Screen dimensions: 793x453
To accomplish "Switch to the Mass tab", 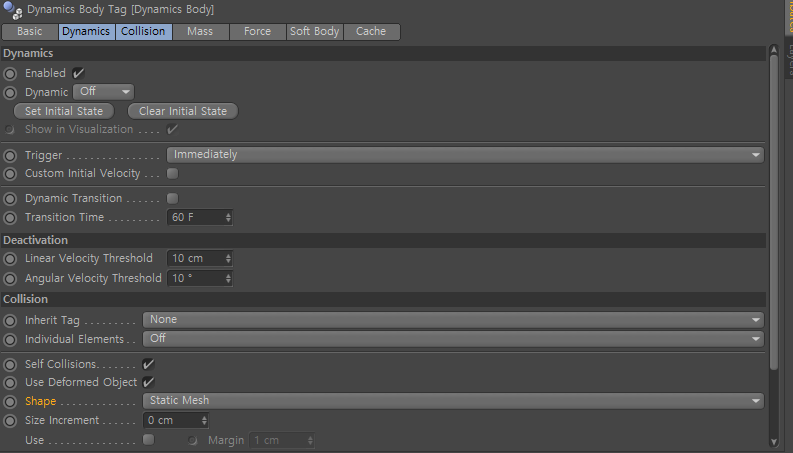I will click(200, 31).
